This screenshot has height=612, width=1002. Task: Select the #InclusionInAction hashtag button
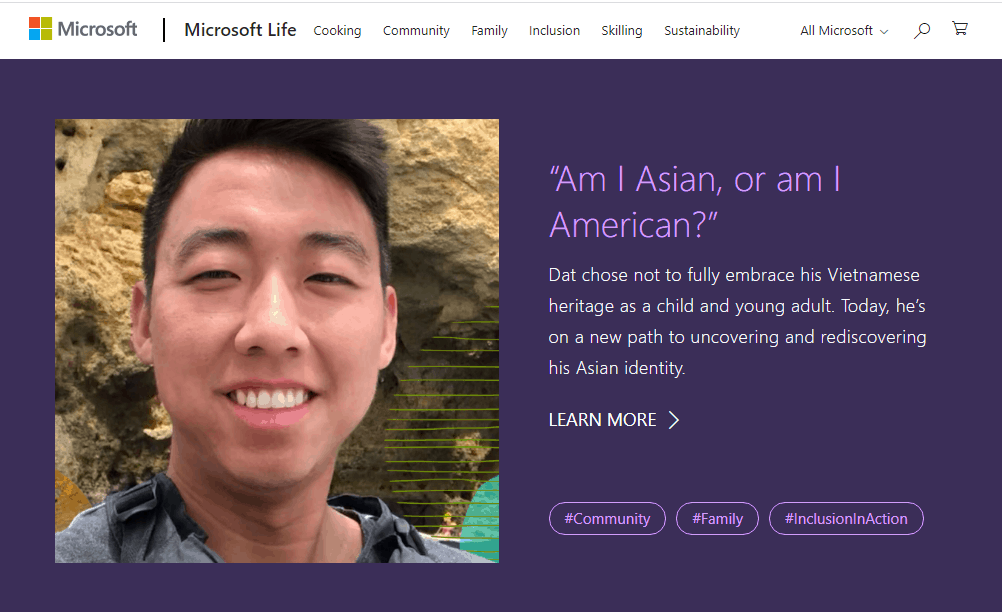tap(846, 518)
